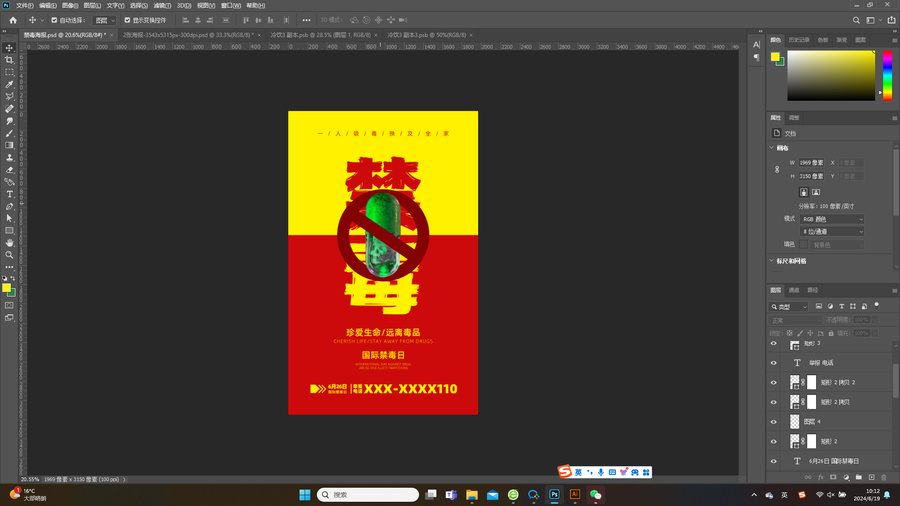Open the Color panel flyout menu
The height and width of the screenshot is (506, 900).
pyautogui.click(x=894, y=40)
